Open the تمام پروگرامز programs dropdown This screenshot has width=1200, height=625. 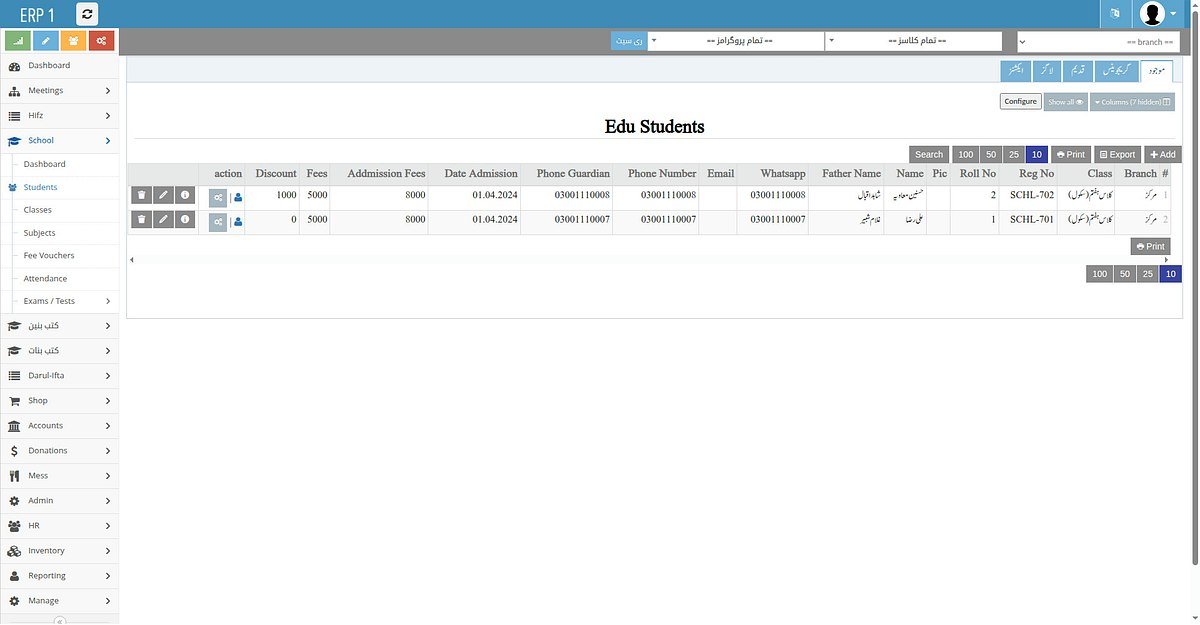[x=735, y=41]
